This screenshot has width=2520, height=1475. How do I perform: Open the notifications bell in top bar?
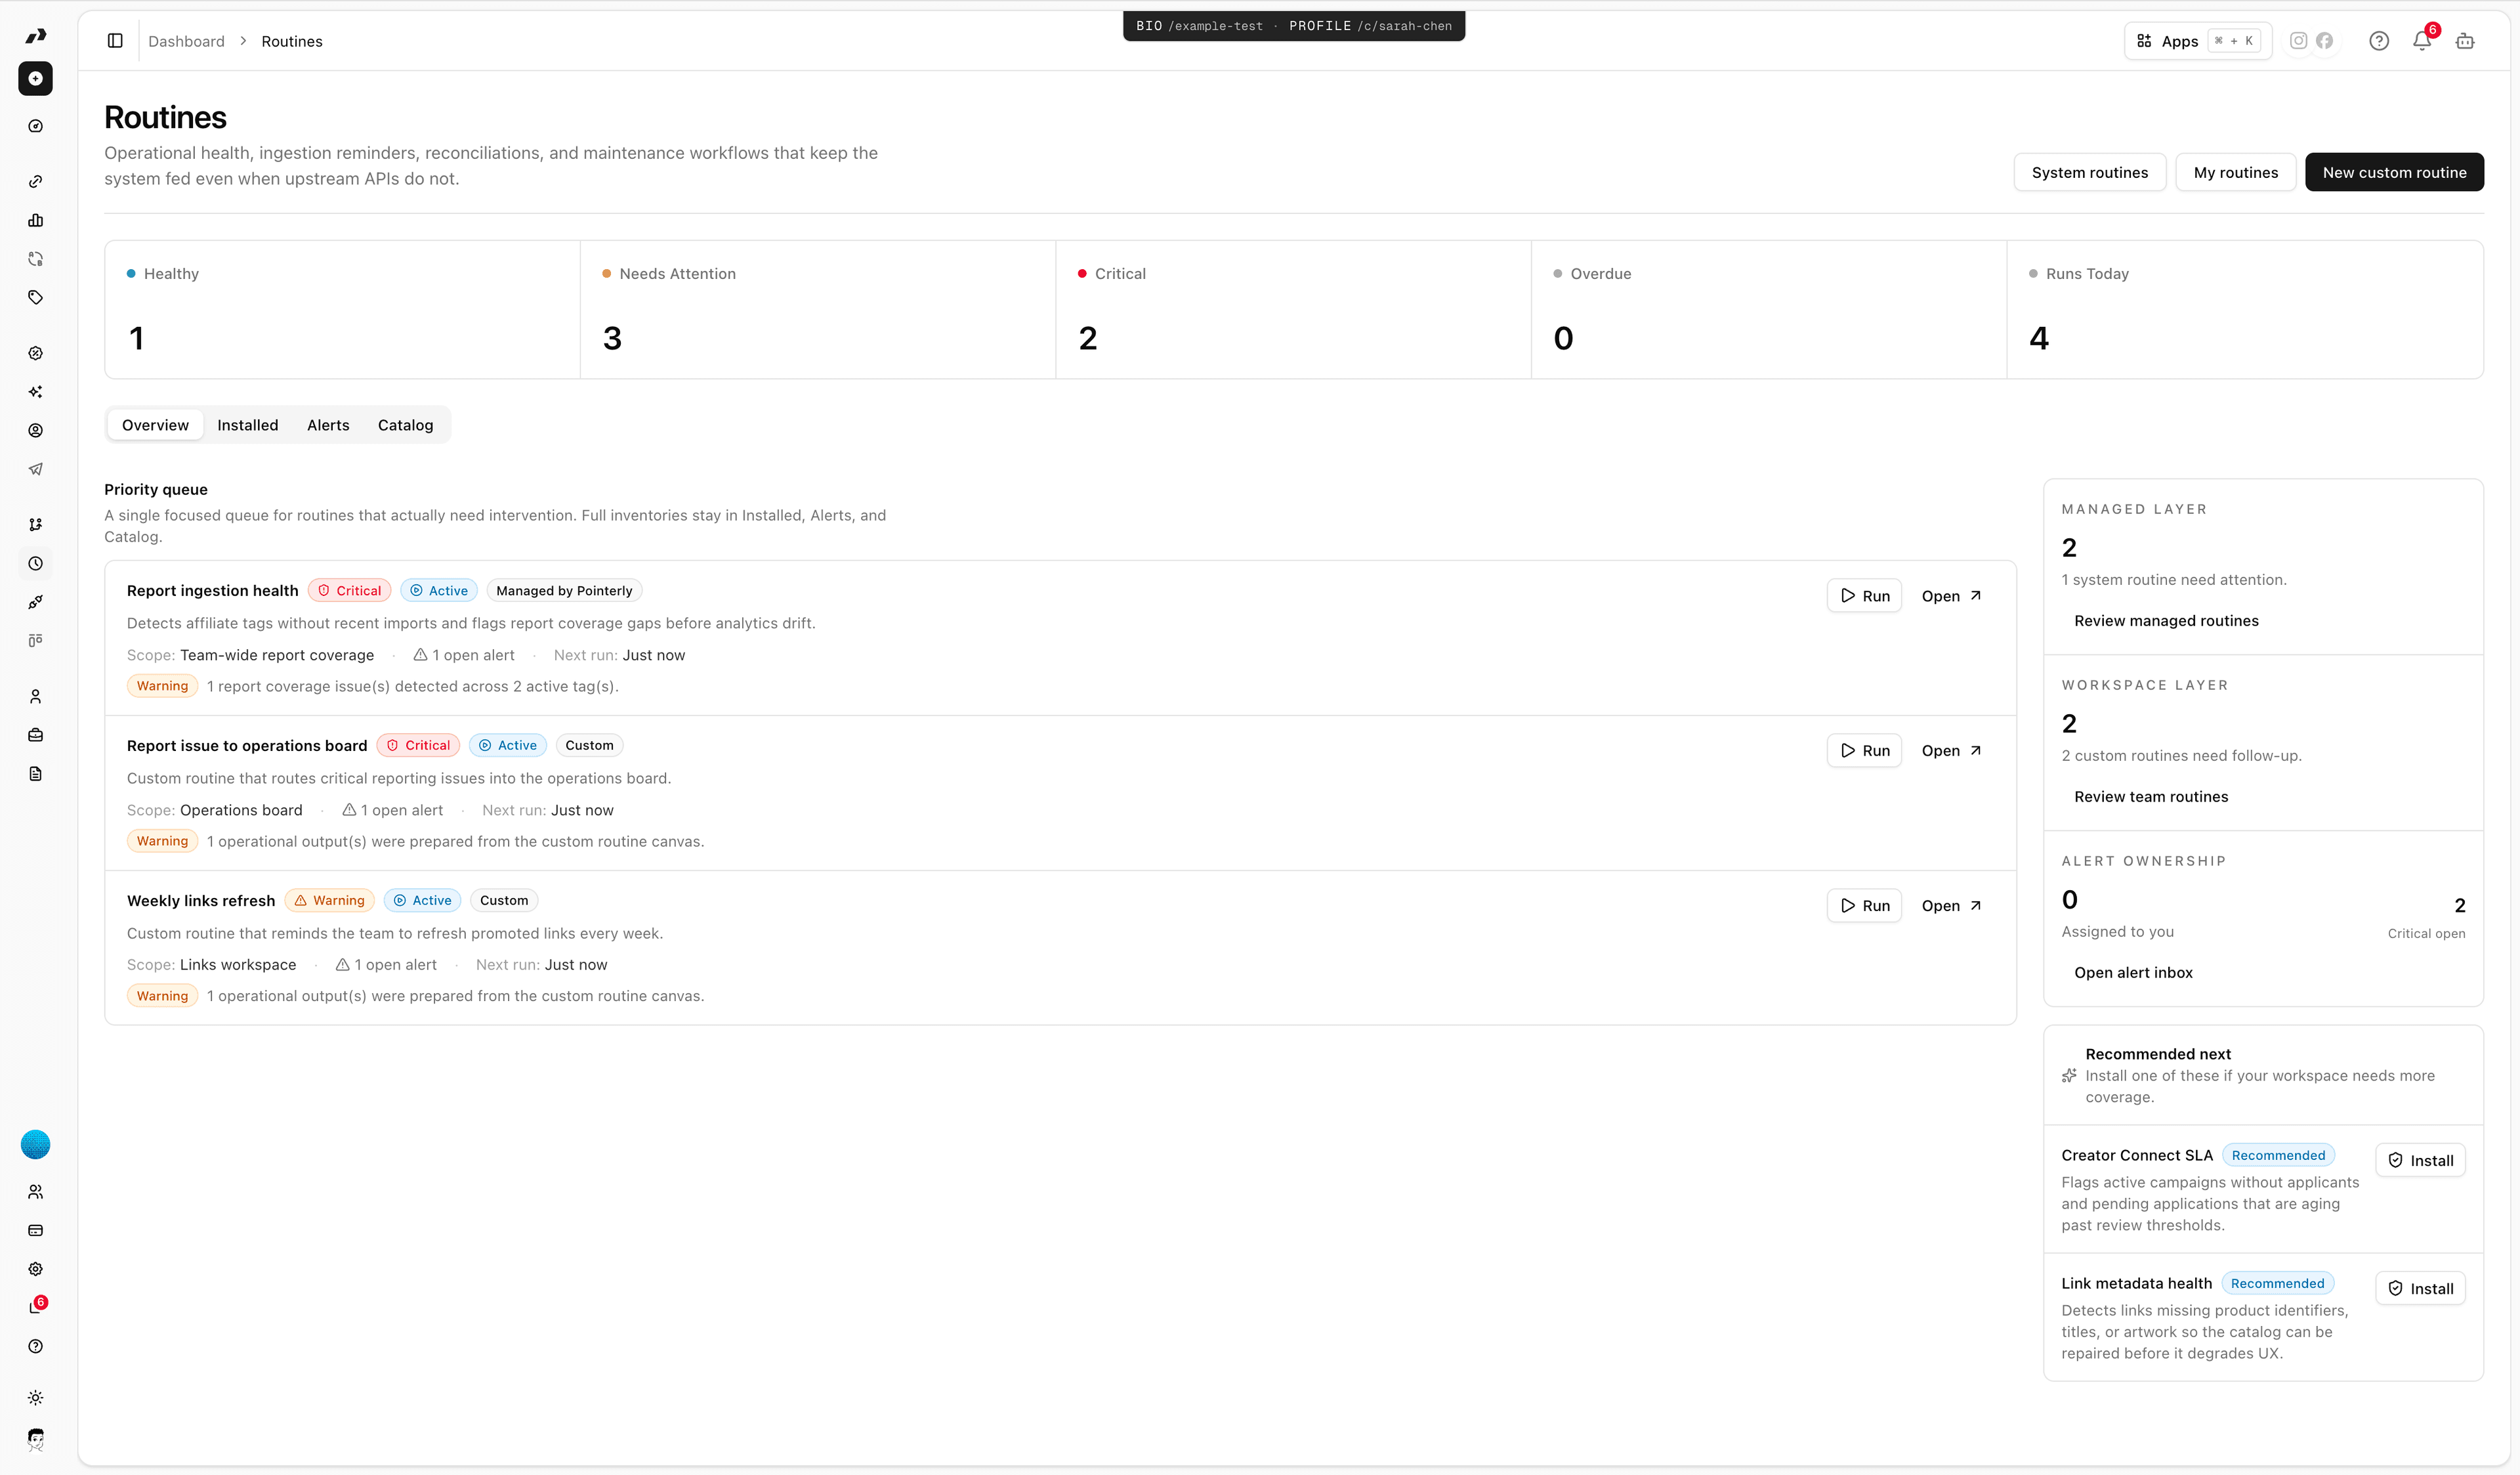tap(2422, 41)
